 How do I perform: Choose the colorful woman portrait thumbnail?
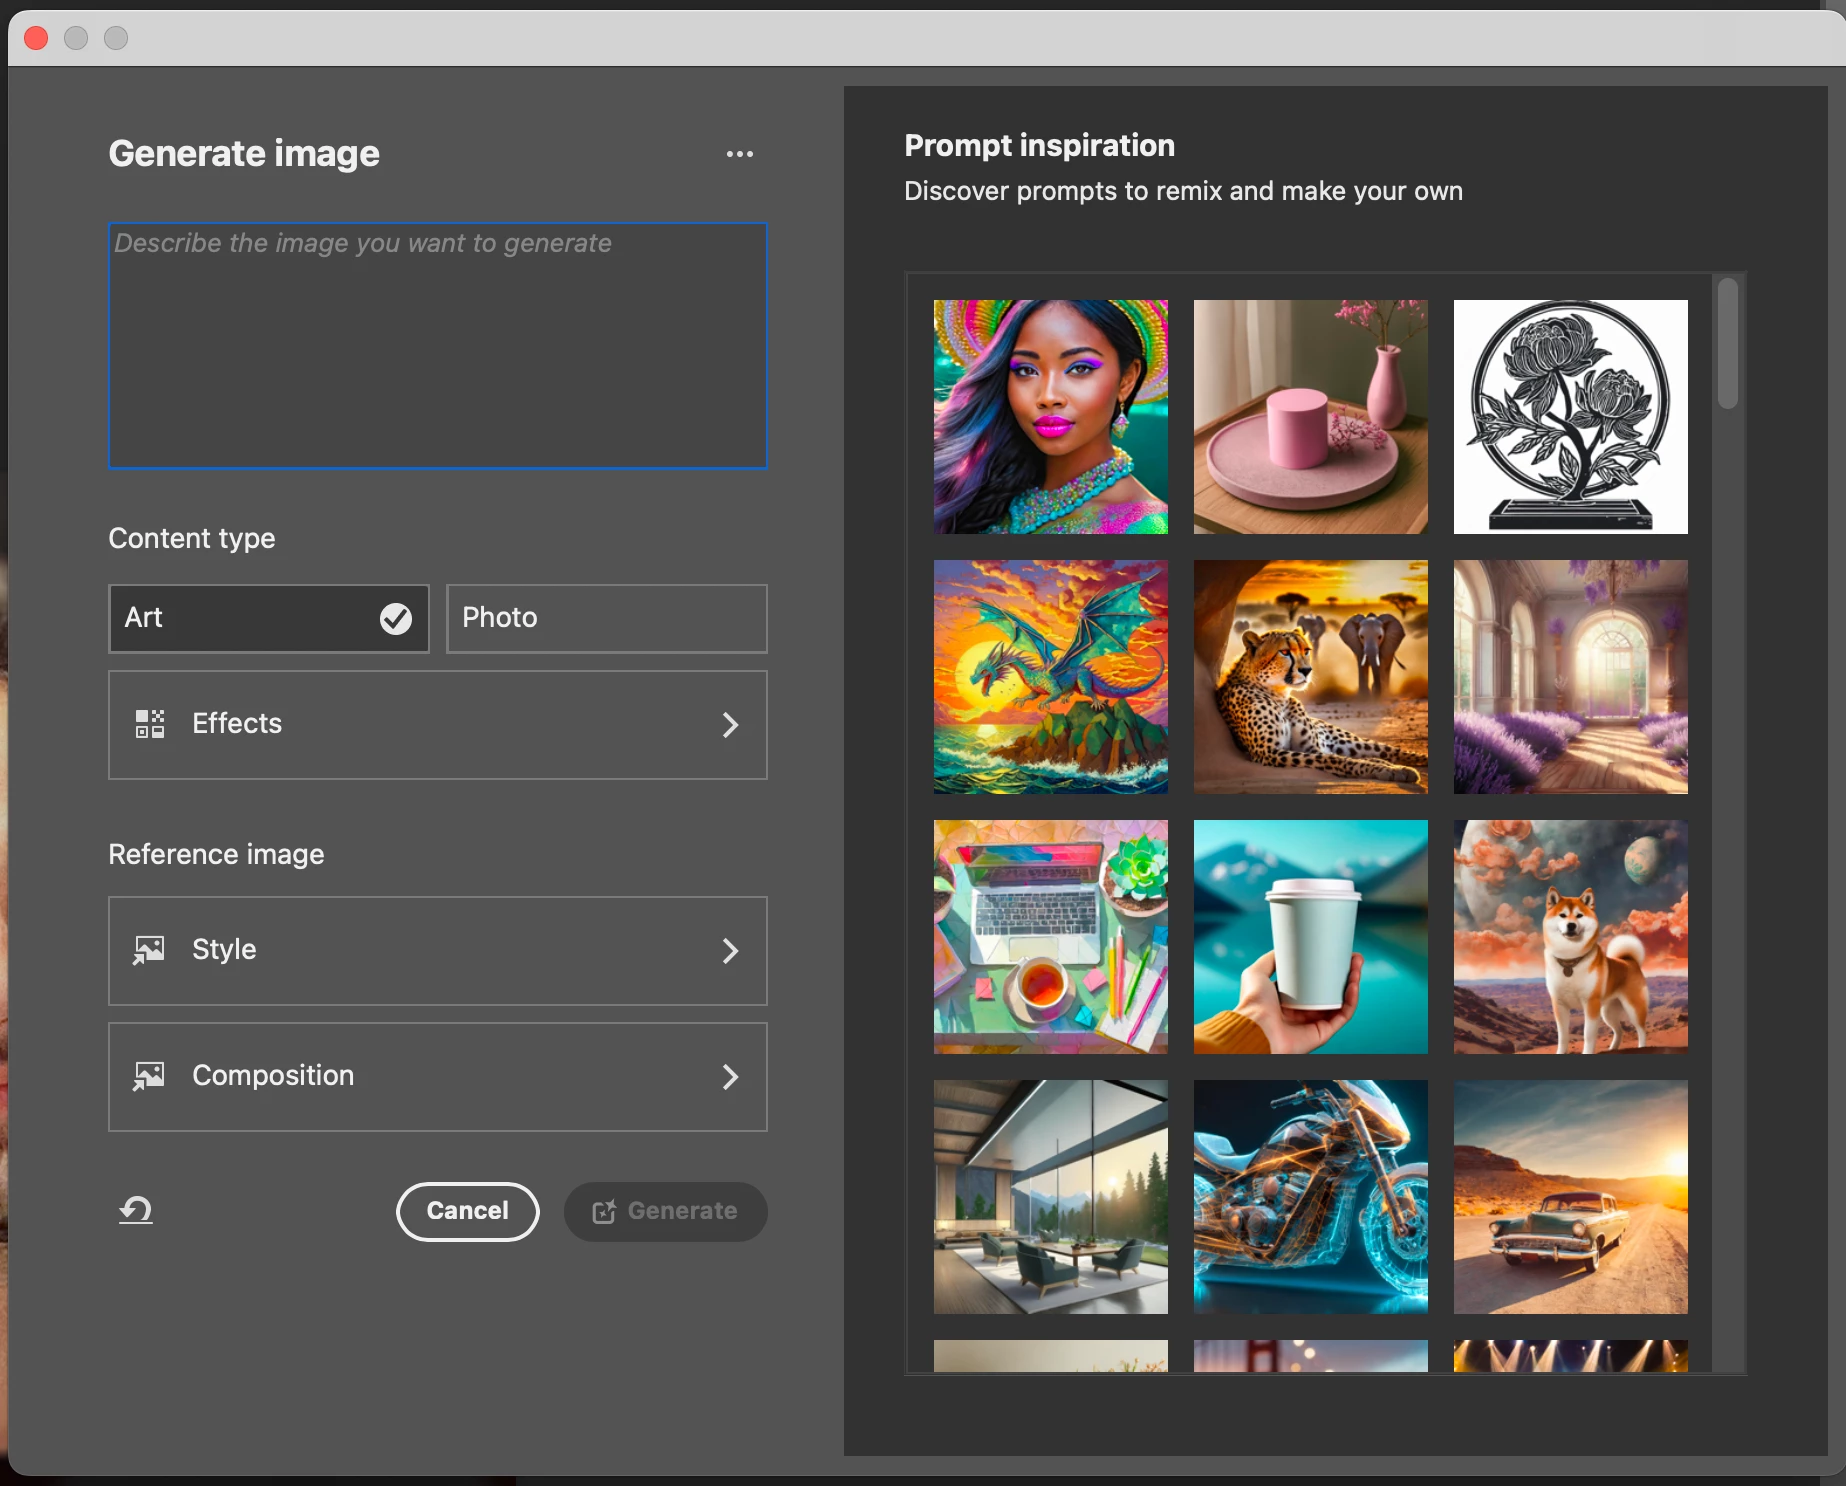click(x=1051, y=417)
